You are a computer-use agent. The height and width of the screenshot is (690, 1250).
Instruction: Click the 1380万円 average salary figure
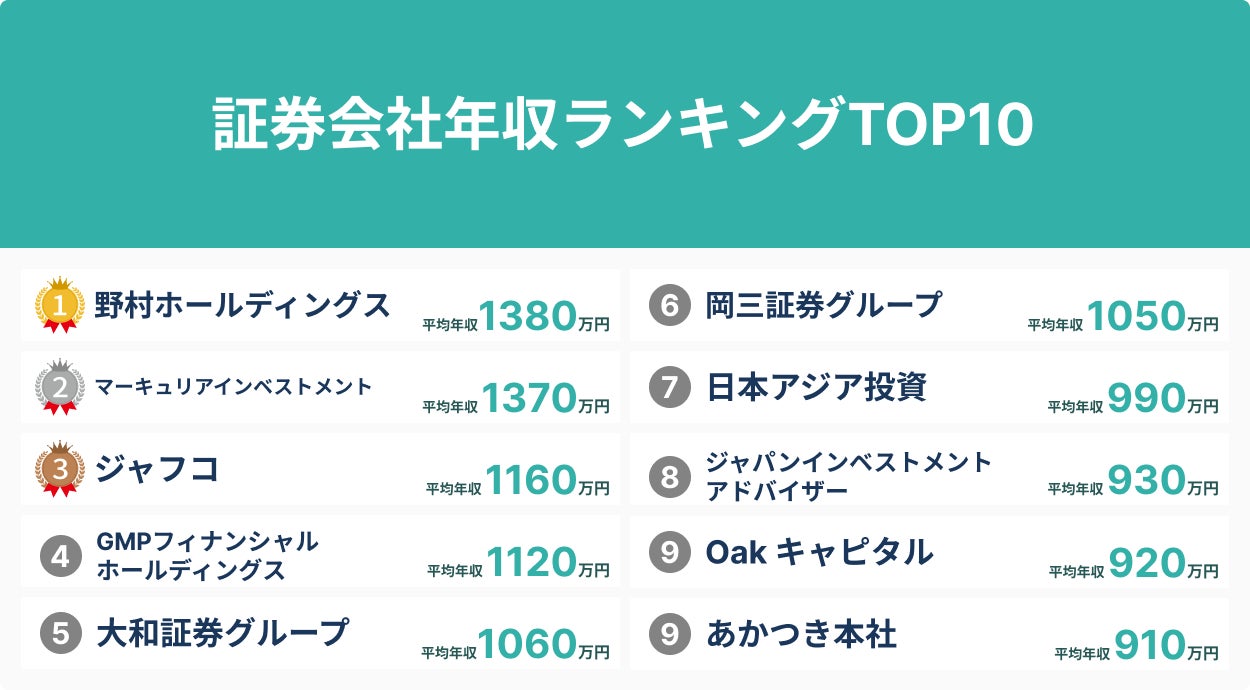544,316
